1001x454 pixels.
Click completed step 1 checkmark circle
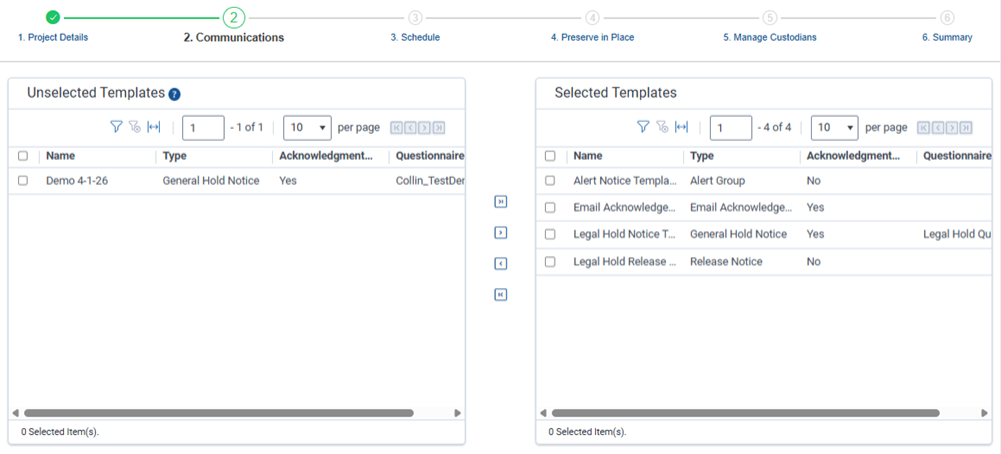point(53,17)
